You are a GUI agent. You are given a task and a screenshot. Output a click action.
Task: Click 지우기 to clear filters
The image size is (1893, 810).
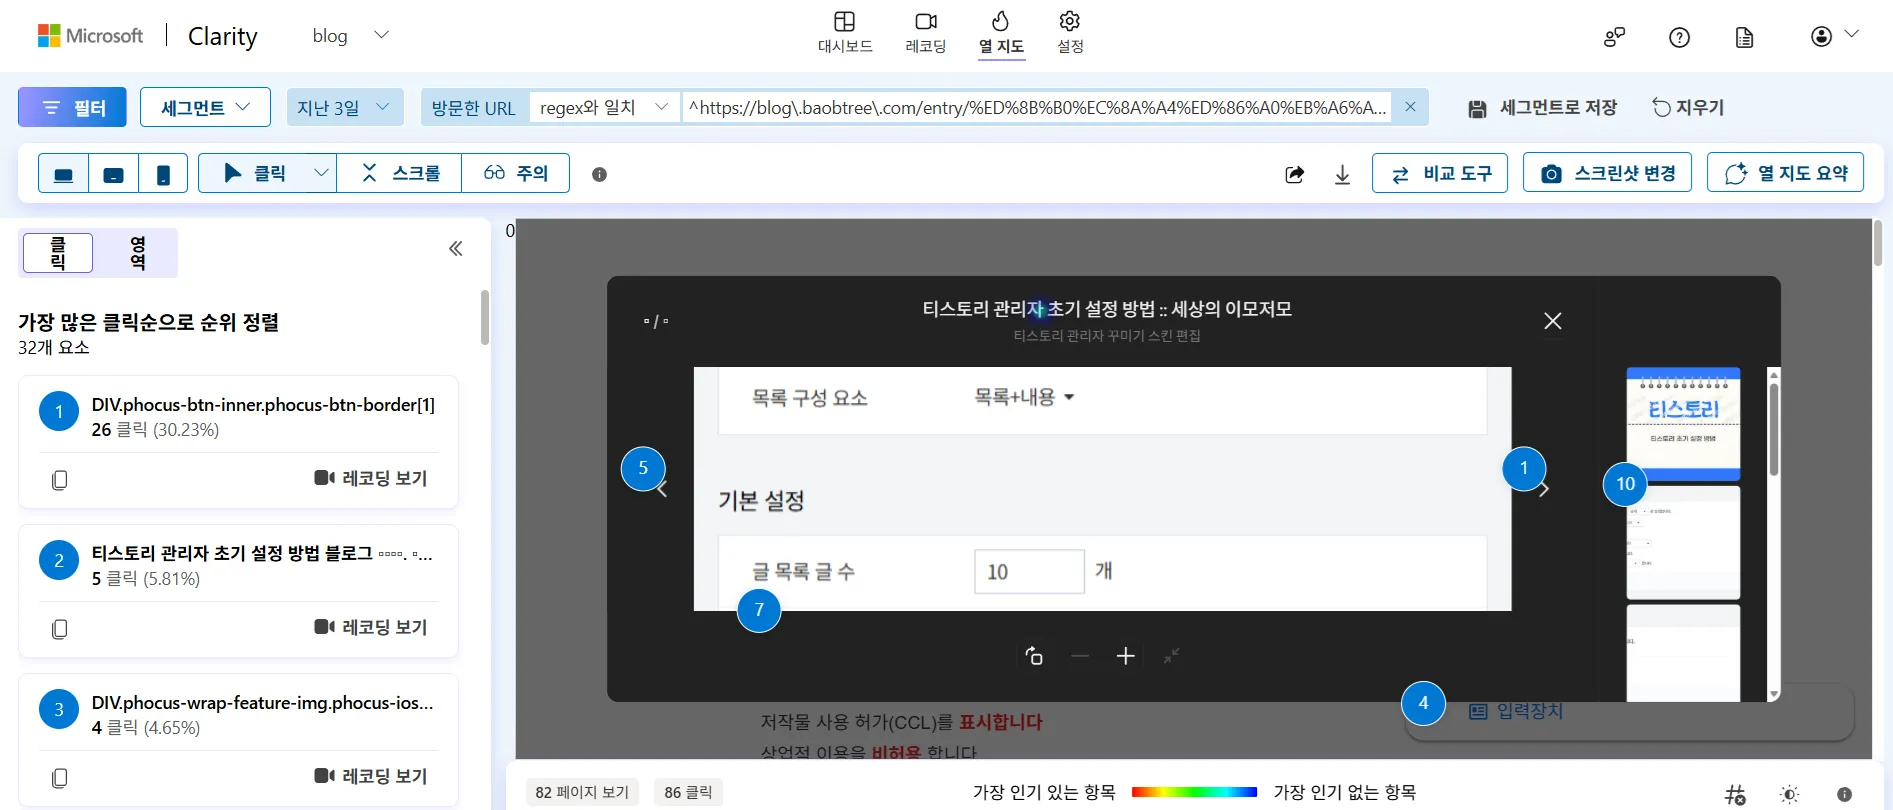click(1688, 107)
